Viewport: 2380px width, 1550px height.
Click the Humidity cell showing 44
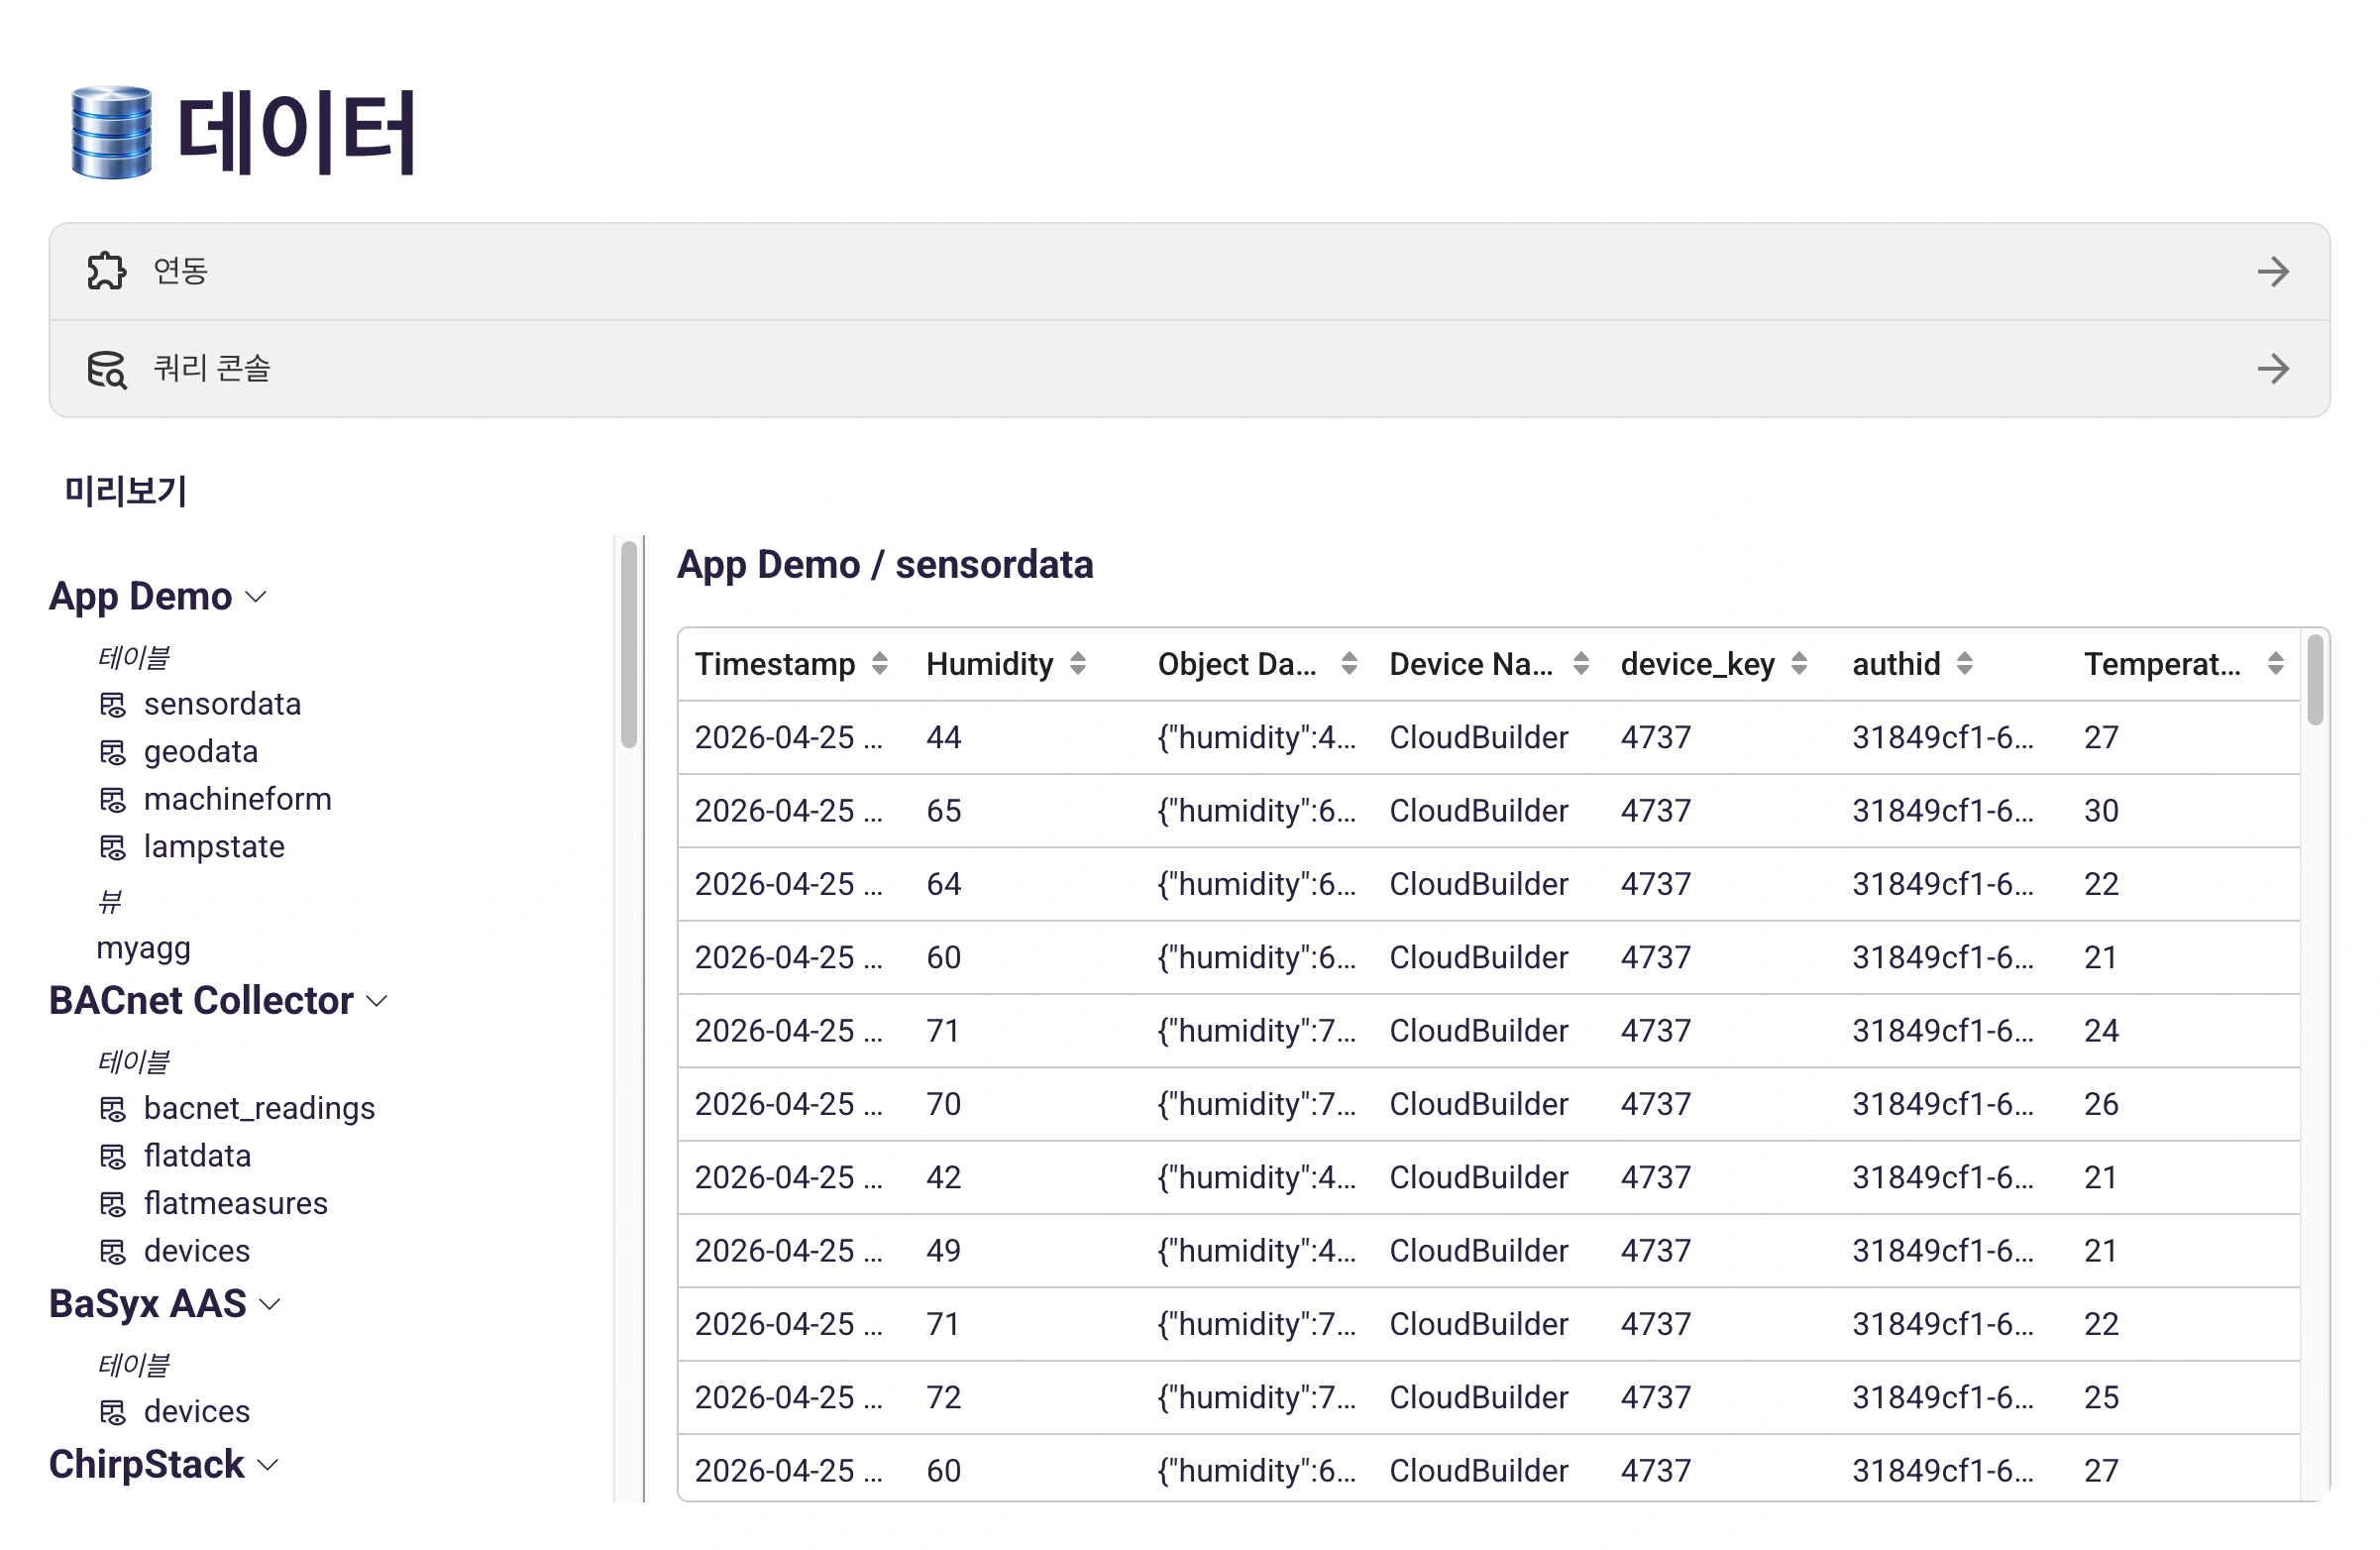click(943, 738)
